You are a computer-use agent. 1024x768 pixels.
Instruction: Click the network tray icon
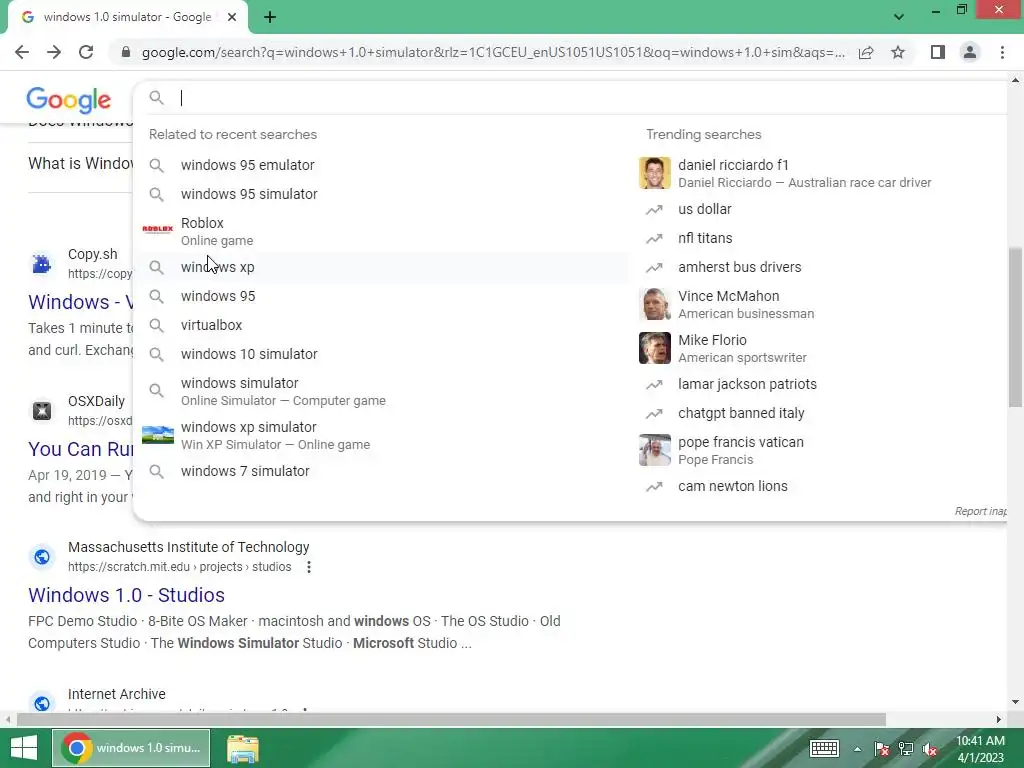pos(906,749)
